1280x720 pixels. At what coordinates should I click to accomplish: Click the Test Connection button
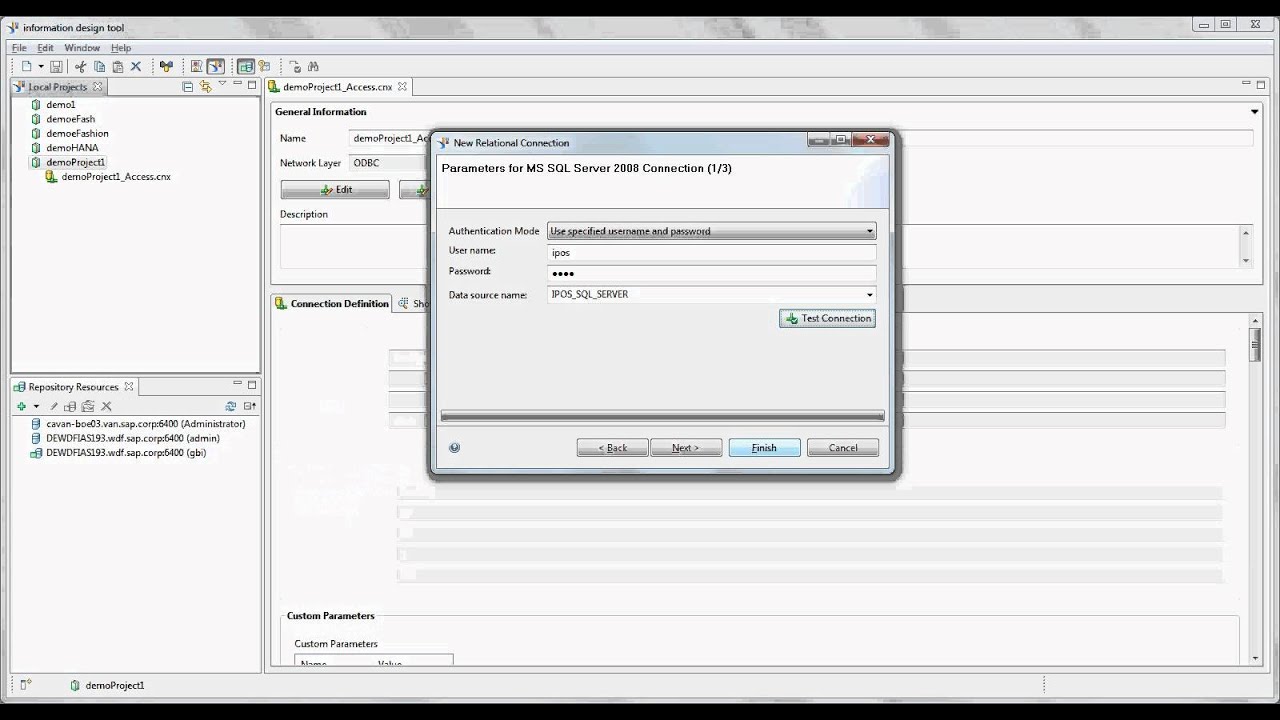point(827,318)
